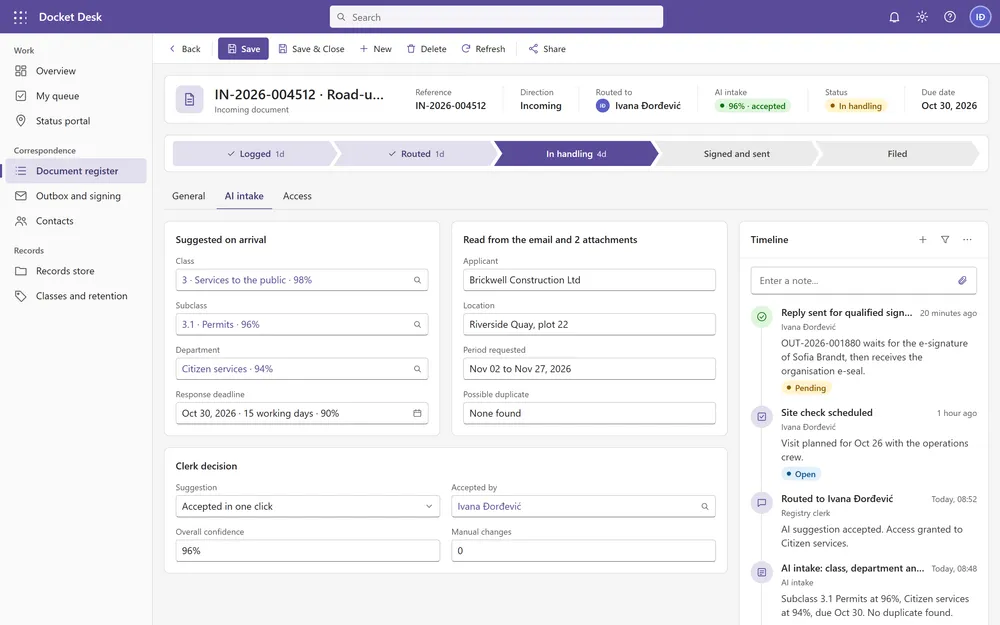Viewport: 1000px width, 625px height.
Task: Go Back to previous page
Action: pyautogui.click(x=185, y=49)
